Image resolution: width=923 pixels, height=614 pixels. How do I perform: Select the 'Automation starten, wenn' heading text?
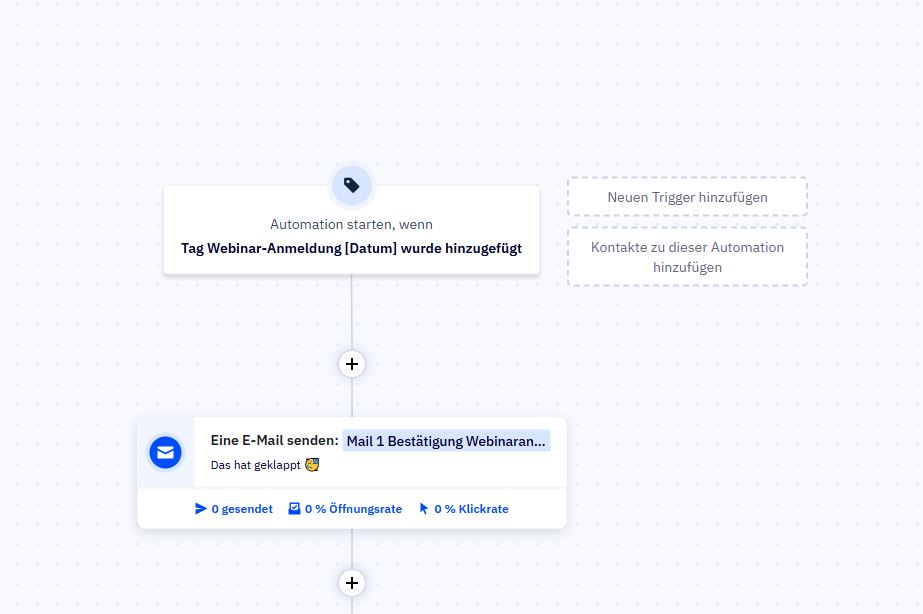pos(351,225)
